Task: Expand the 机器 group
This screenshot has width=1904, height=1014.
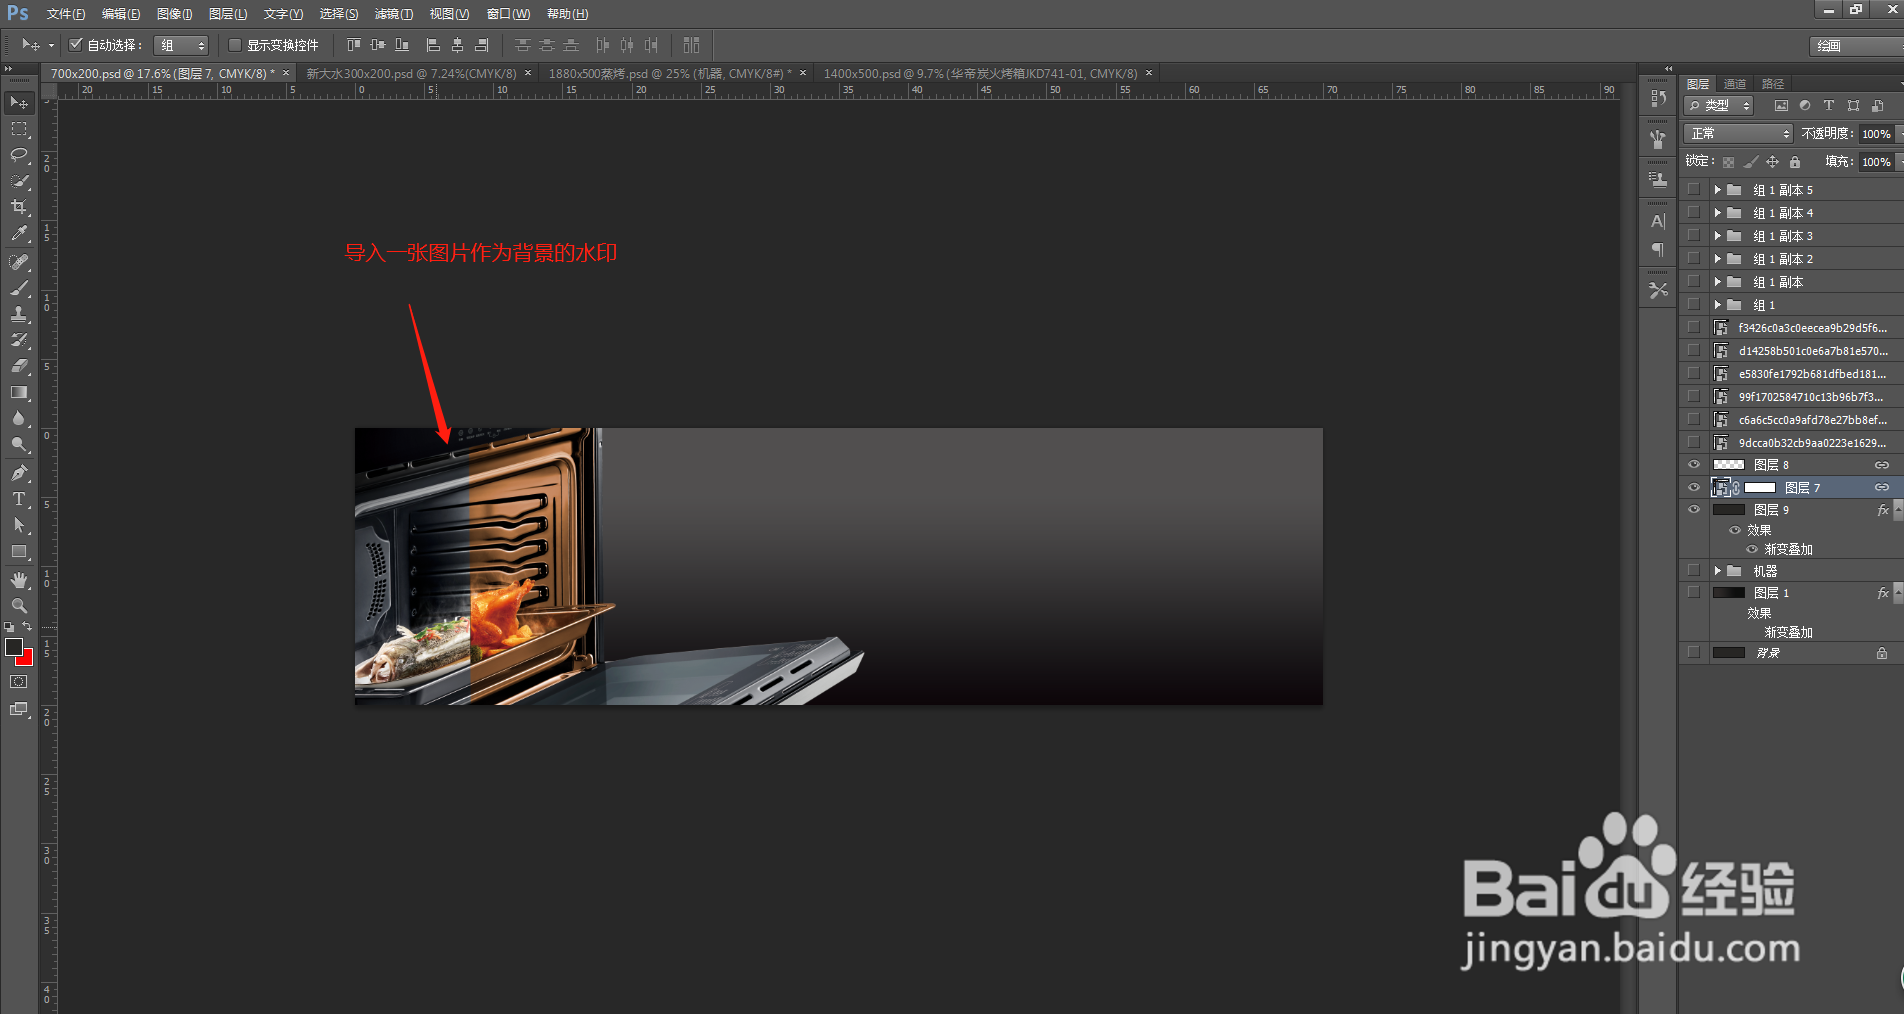Action: coord(1718,571)
